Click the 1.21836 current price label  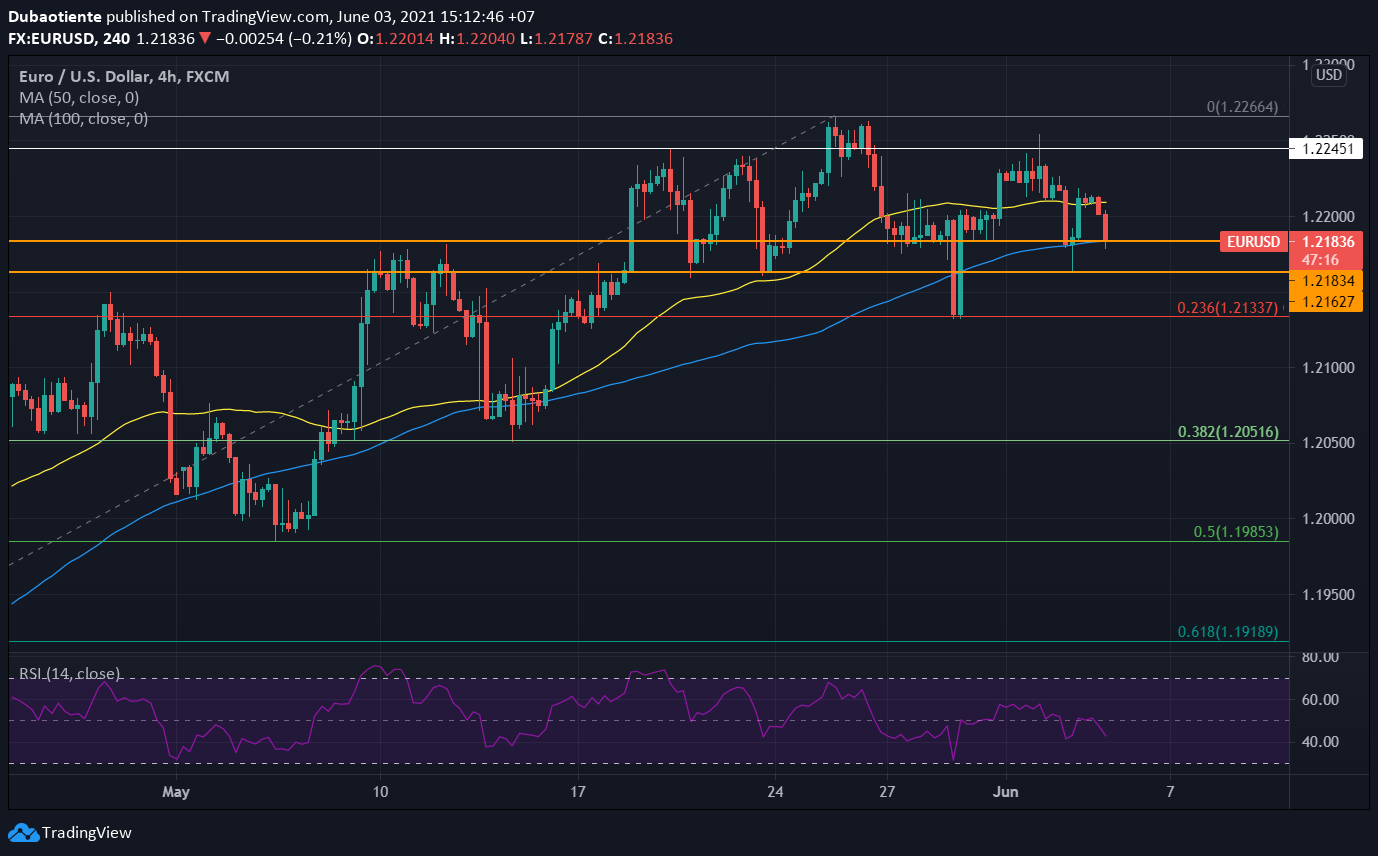pyautogui.click(x=1327, y=241)
